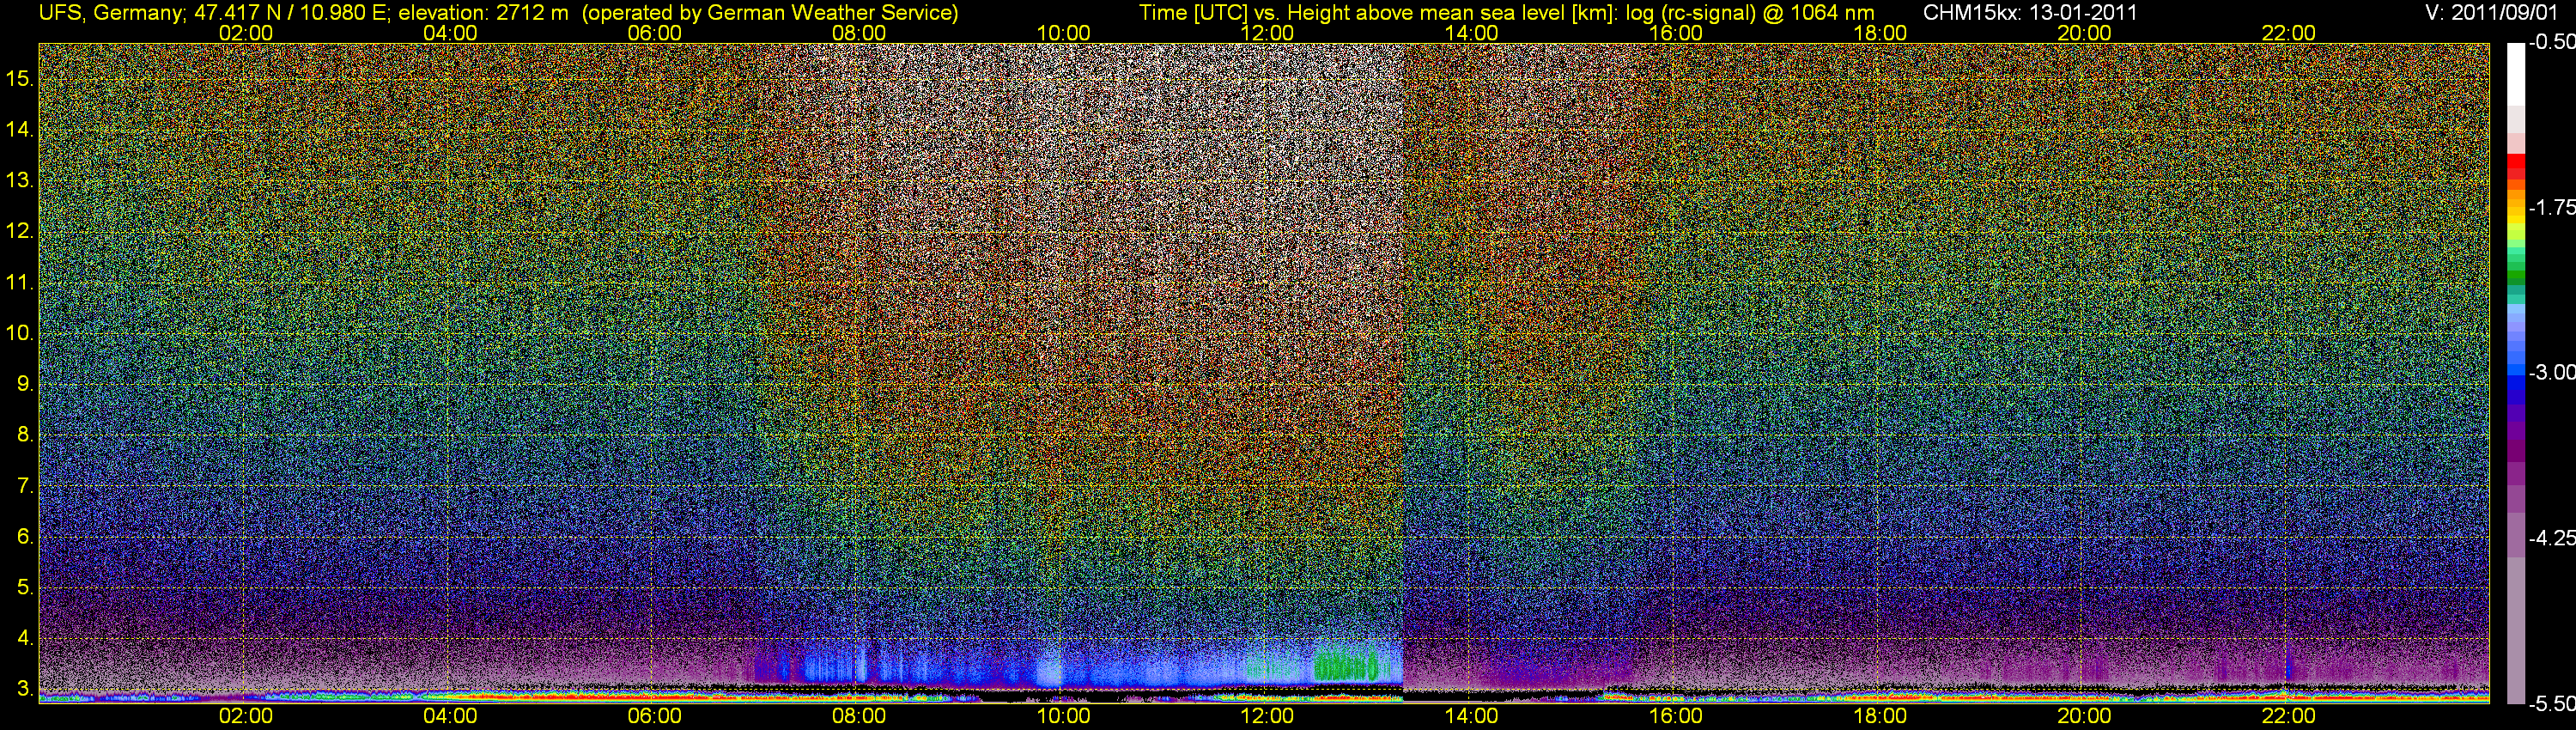Click the blue band of the color scale
This screenshot has height=730, width=2576.
coord(2516,385)
